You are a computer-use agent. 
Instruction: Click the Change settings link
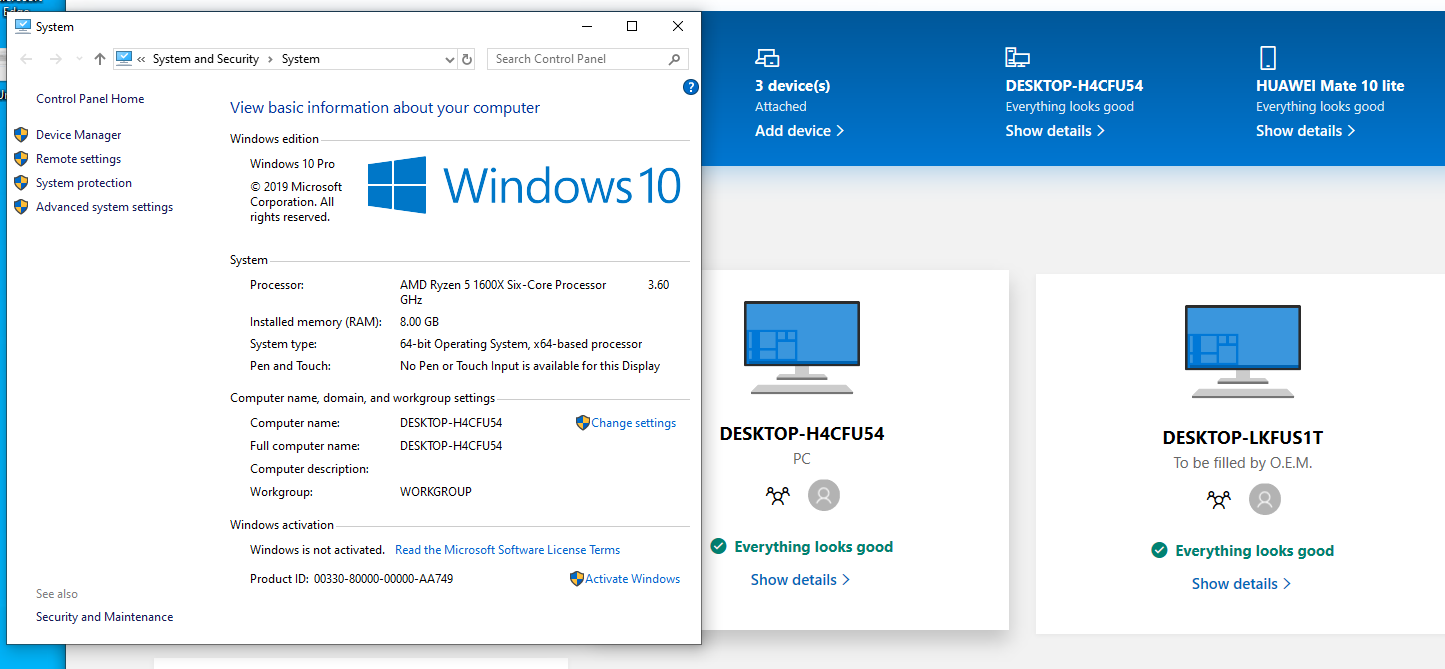click(x=634, y=423)
